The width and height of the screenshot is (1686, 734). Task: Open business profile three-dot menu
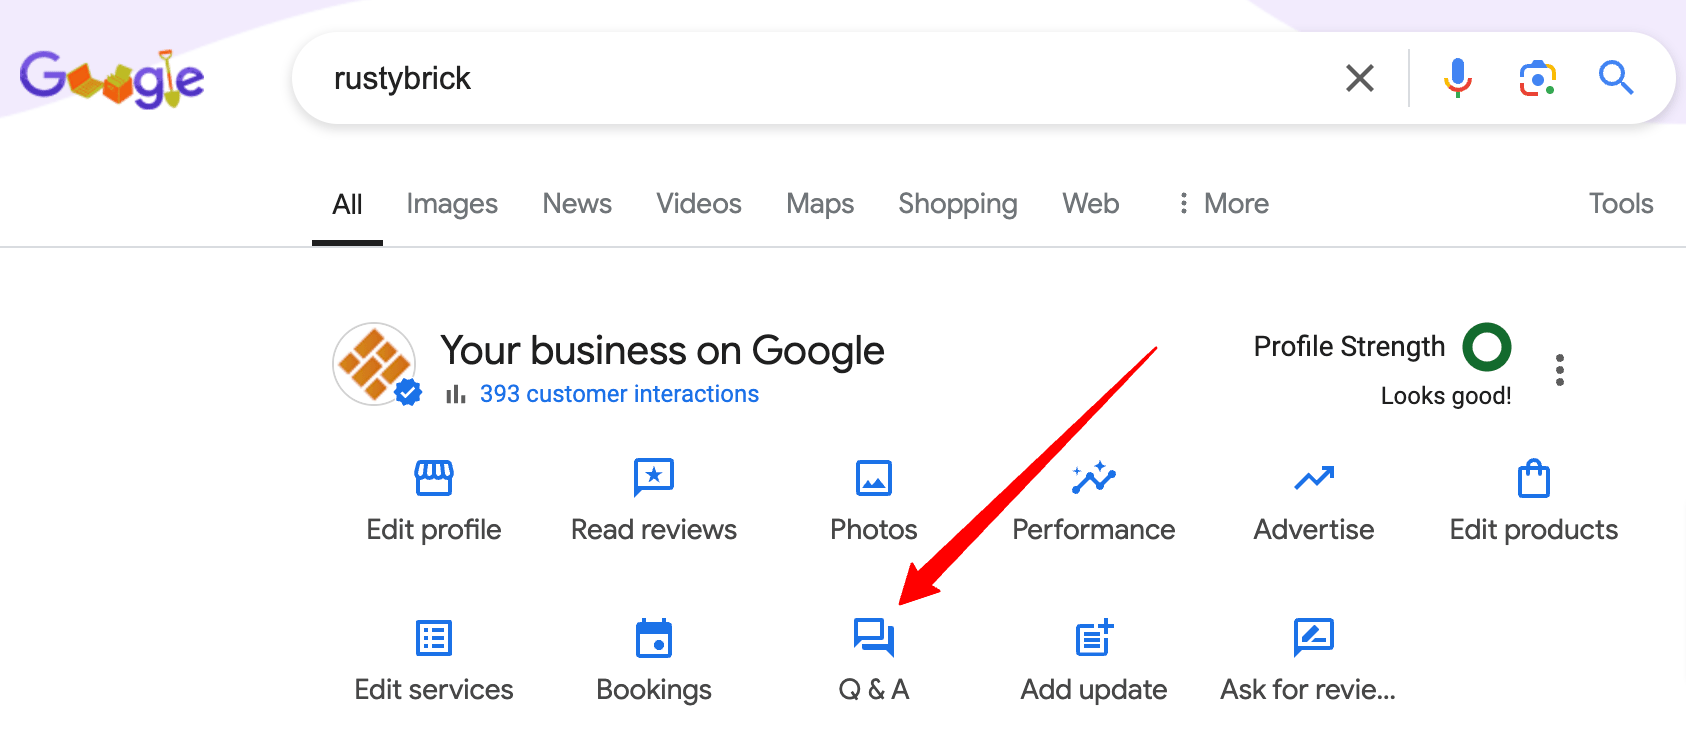pyautogui.click(x=1560, y=370)
